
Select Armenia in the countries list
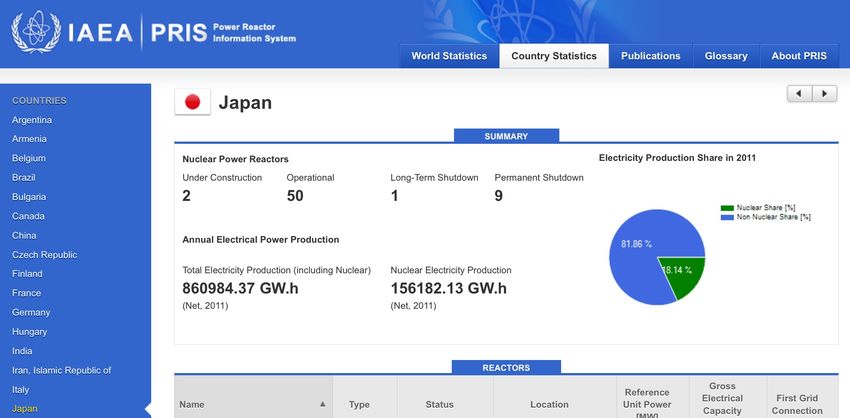(x=29, y=139)
